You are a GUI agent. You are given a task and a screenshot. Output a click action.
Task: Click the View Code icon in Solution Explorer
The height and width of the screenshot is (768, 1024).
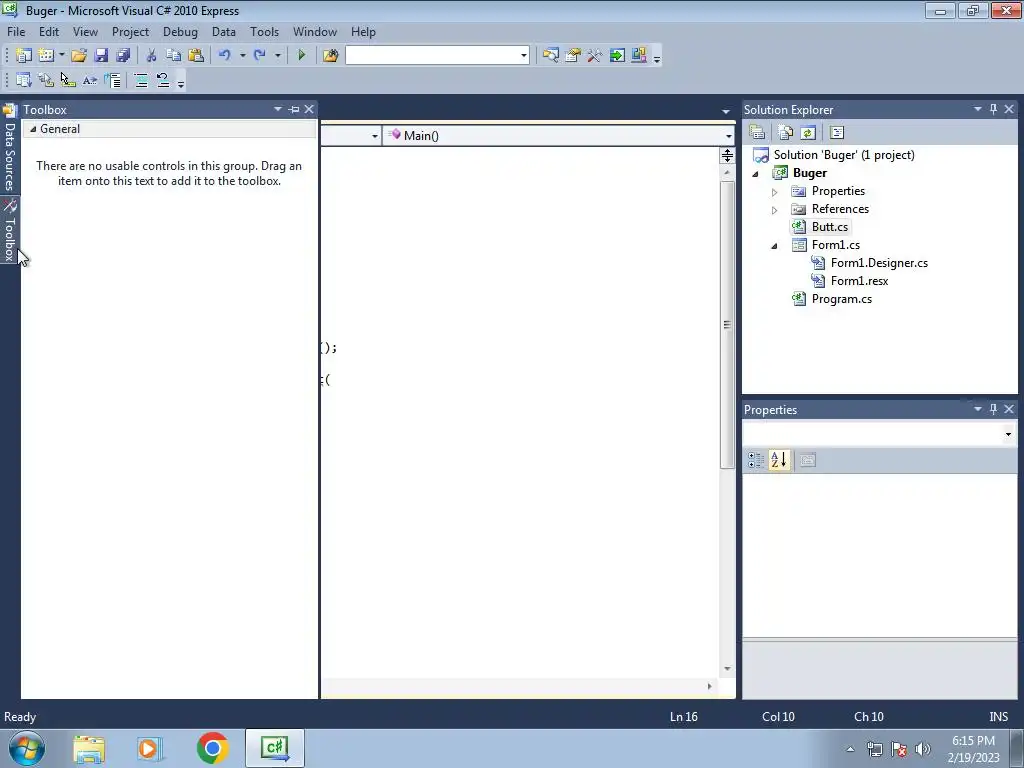[x=837, y=133]
